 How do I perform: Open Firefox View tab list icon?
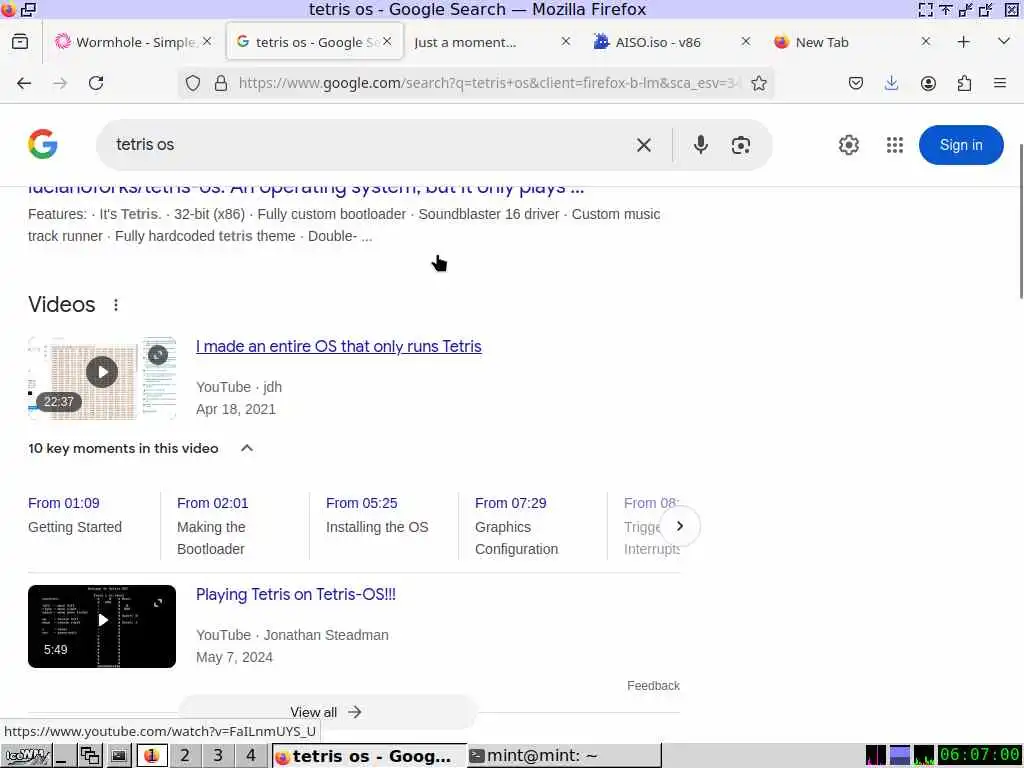tap(20, 42)
